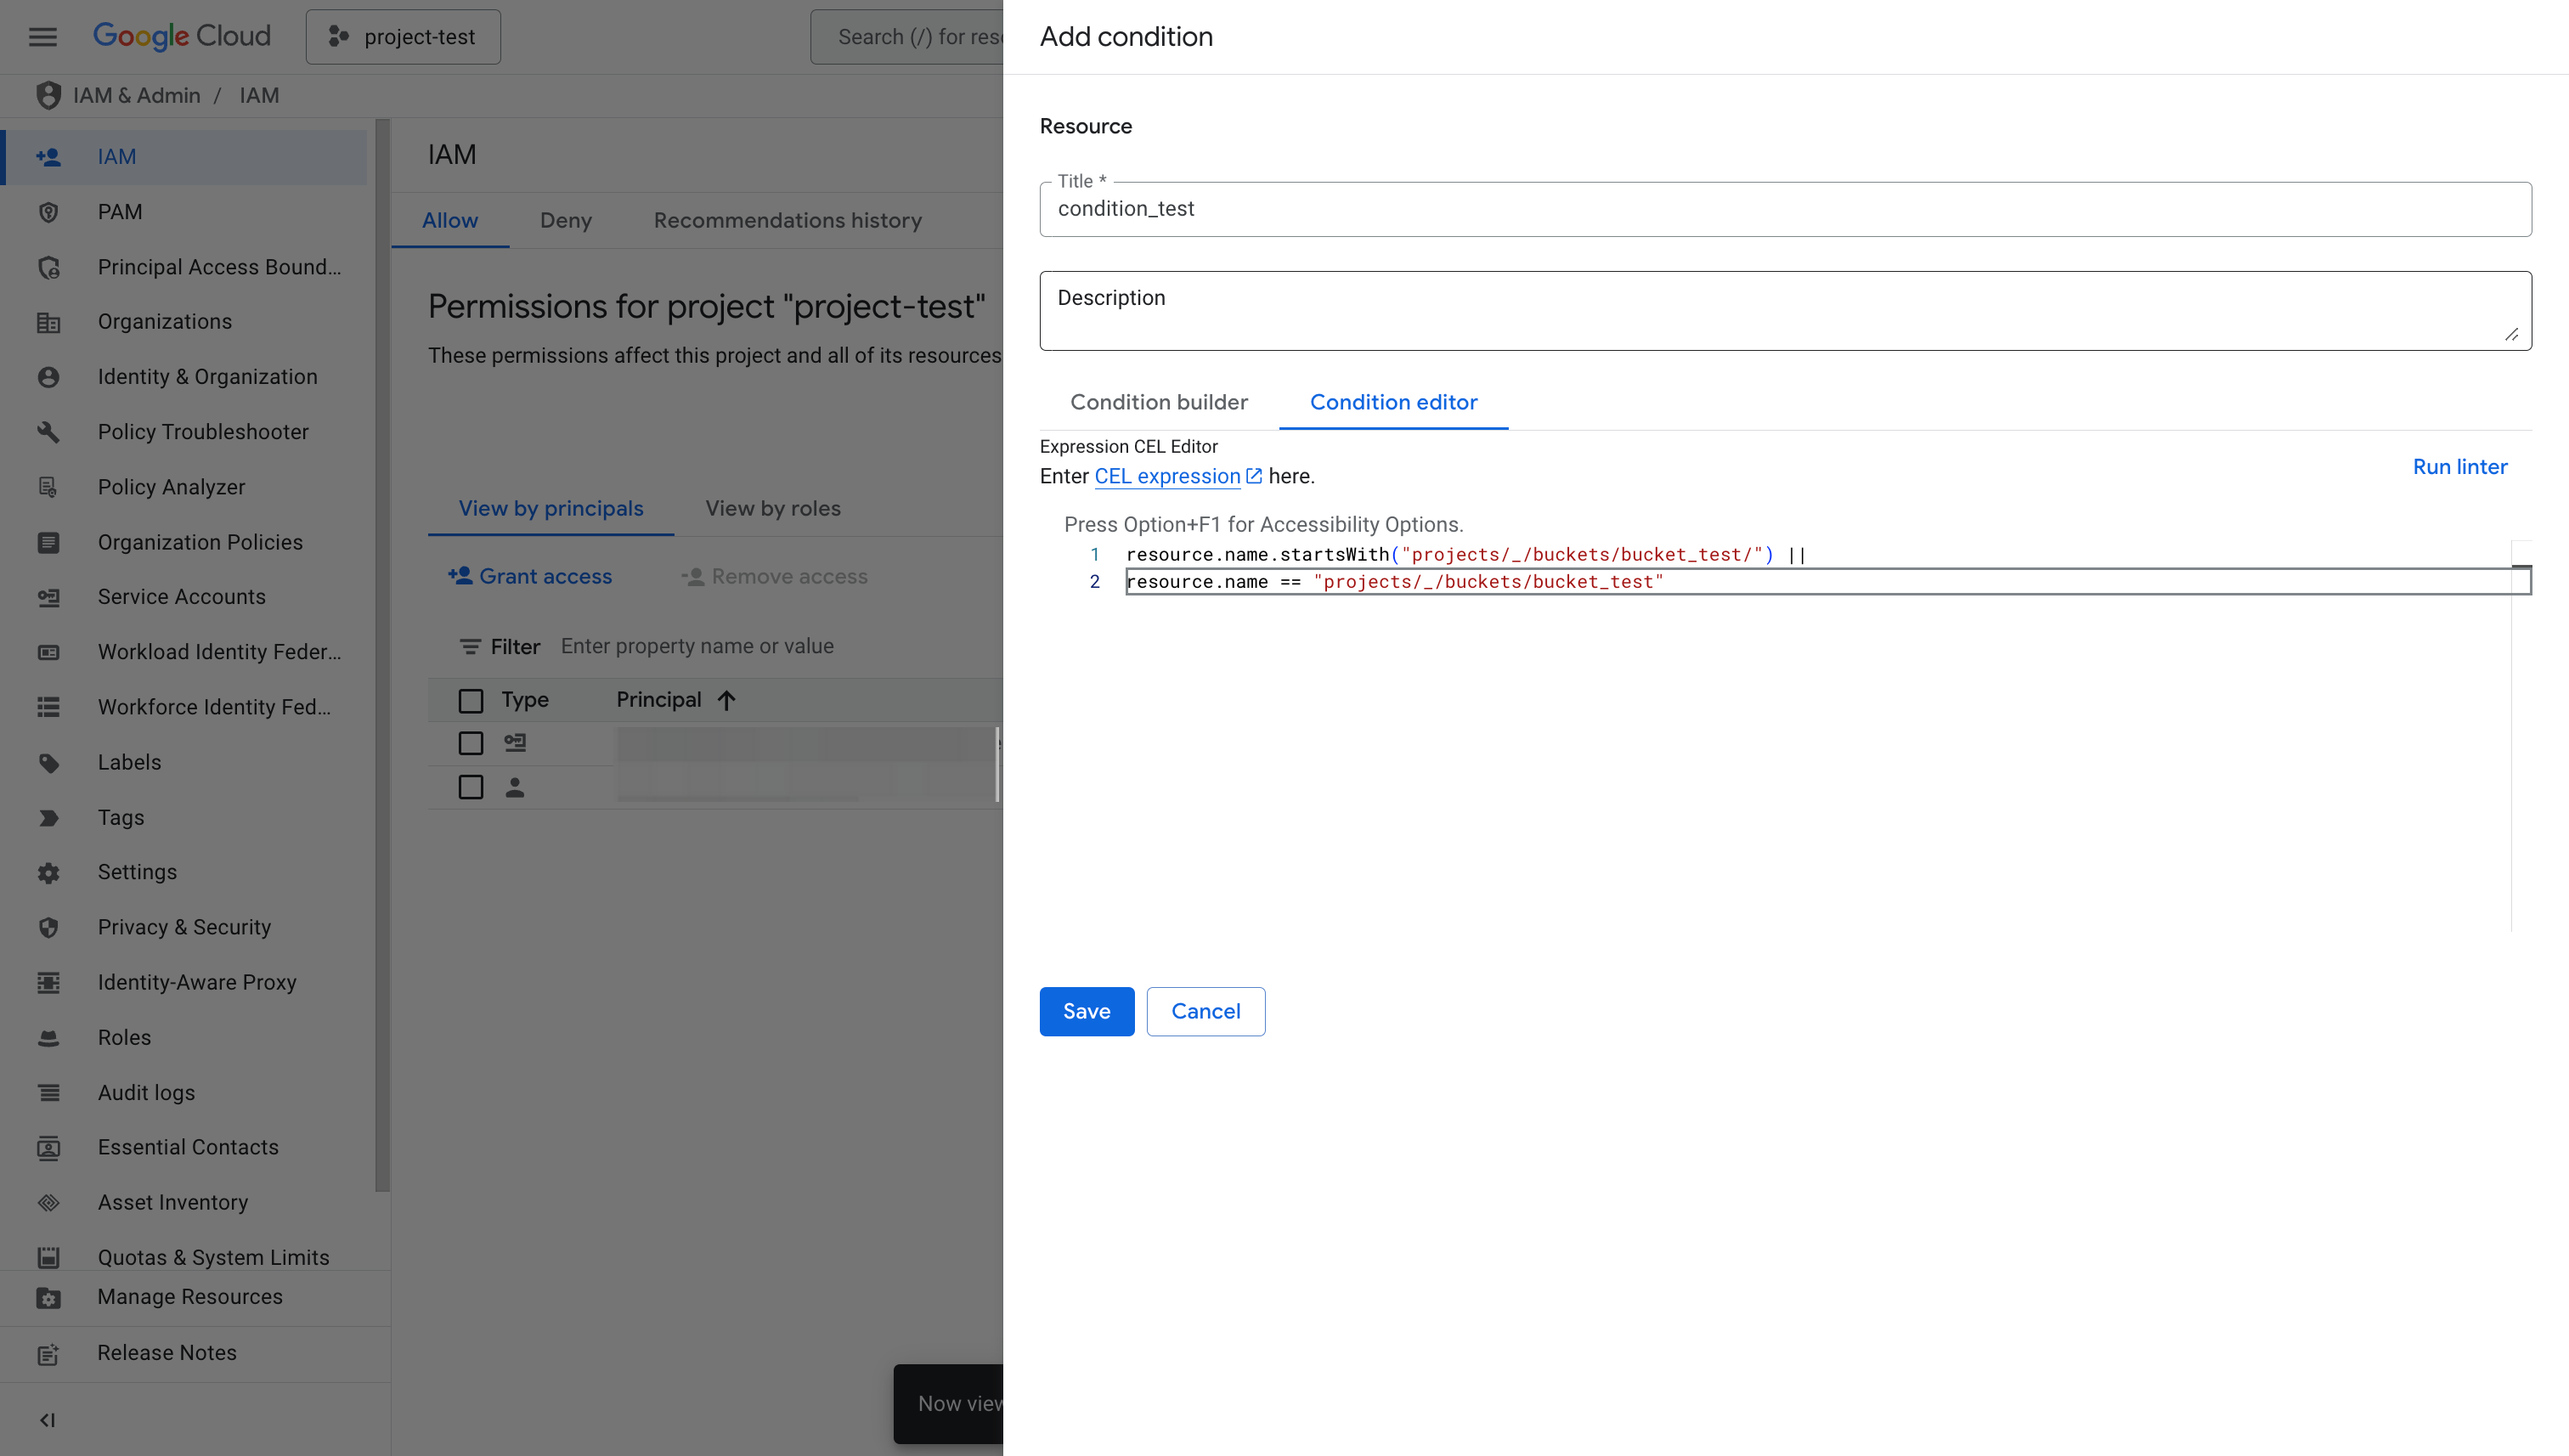Open the hamburger navigation menu
This screenshot has width=2569, height=1456.
pos(42,37)
